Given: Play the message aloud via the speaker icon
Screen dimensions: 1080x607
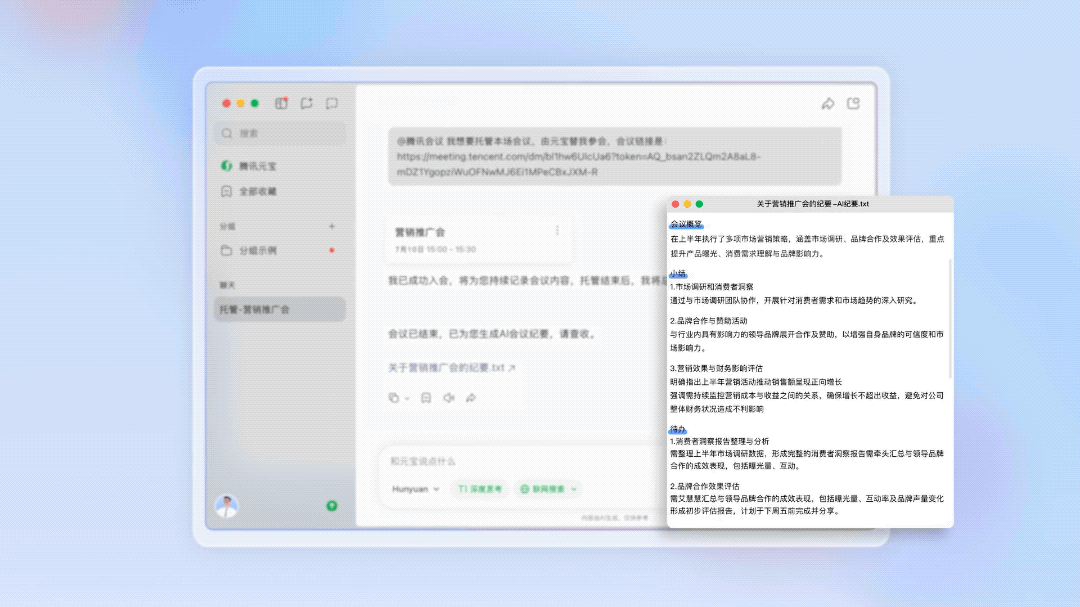Looking at the screenshot, I should click(449, 397).
